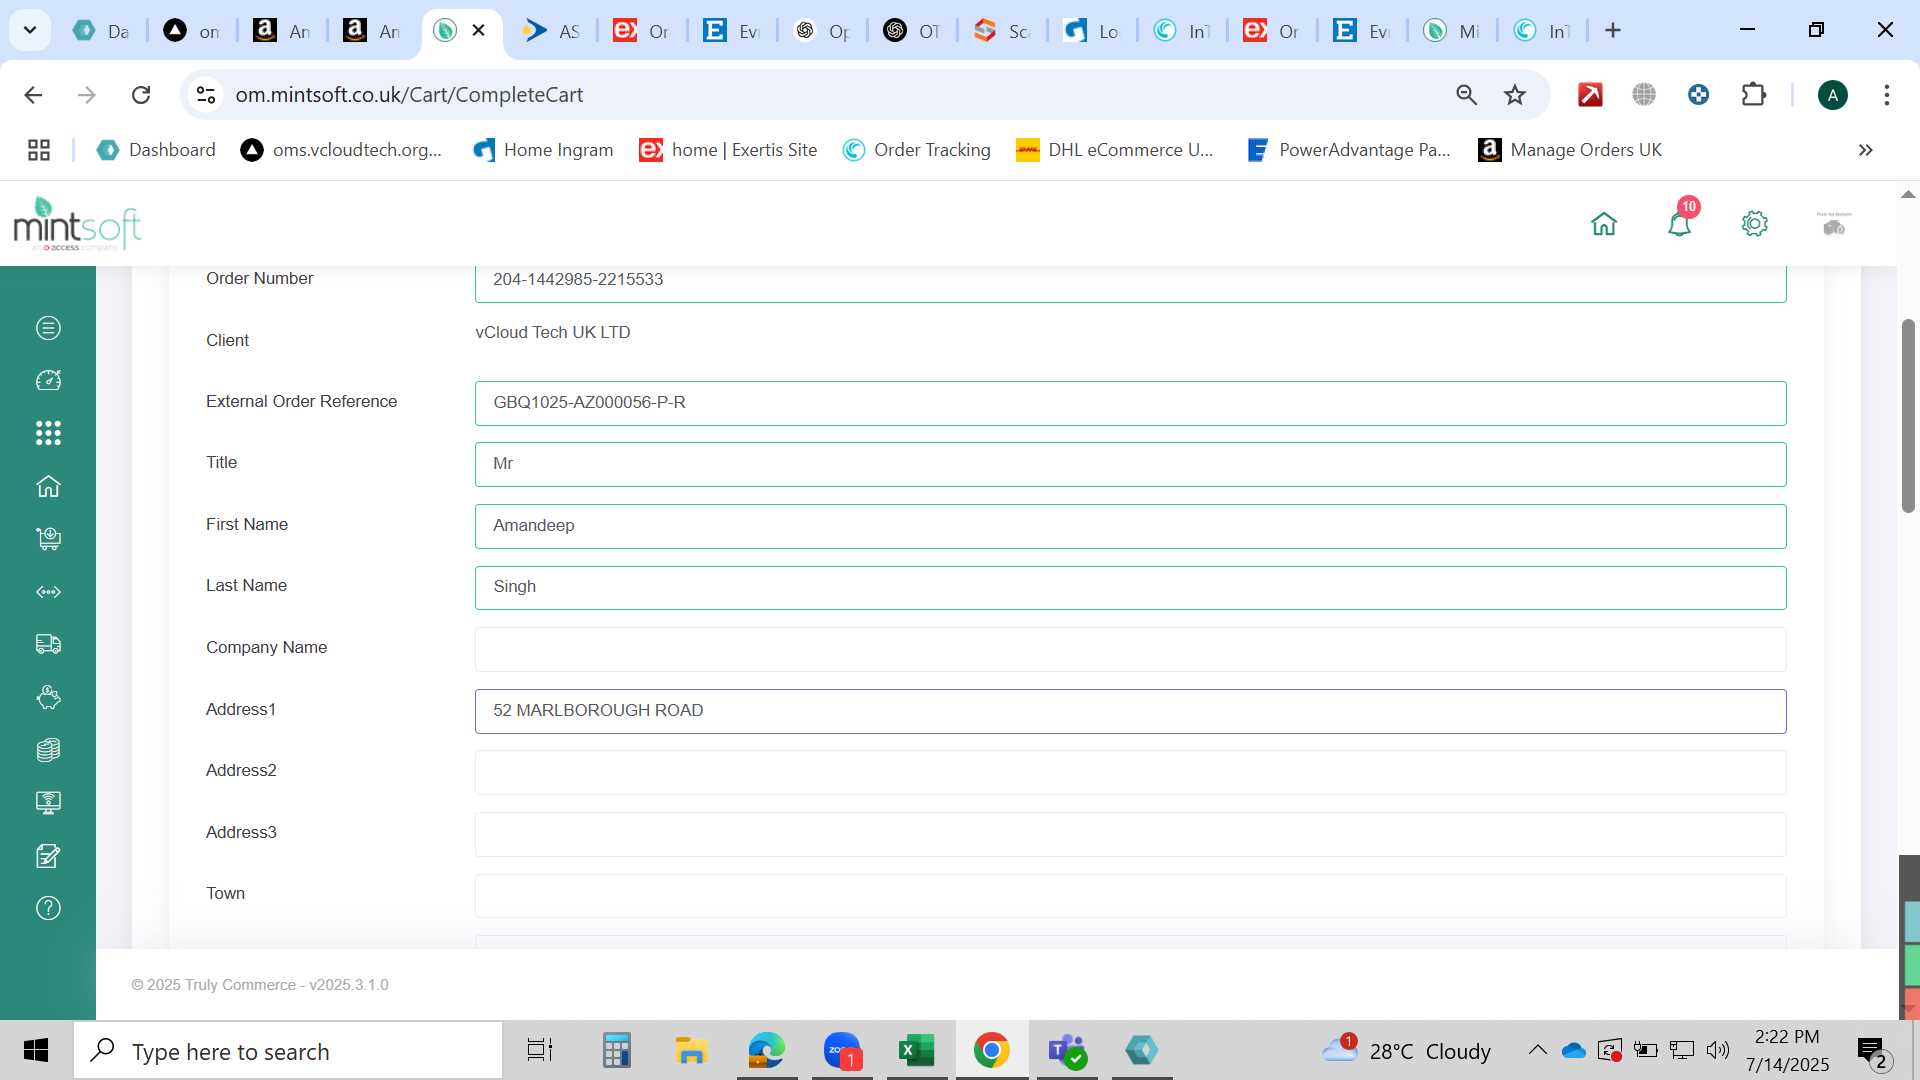1920x1080 pixels.
Task: Reload the CompleteCart page
Action: tap(141, 95)
